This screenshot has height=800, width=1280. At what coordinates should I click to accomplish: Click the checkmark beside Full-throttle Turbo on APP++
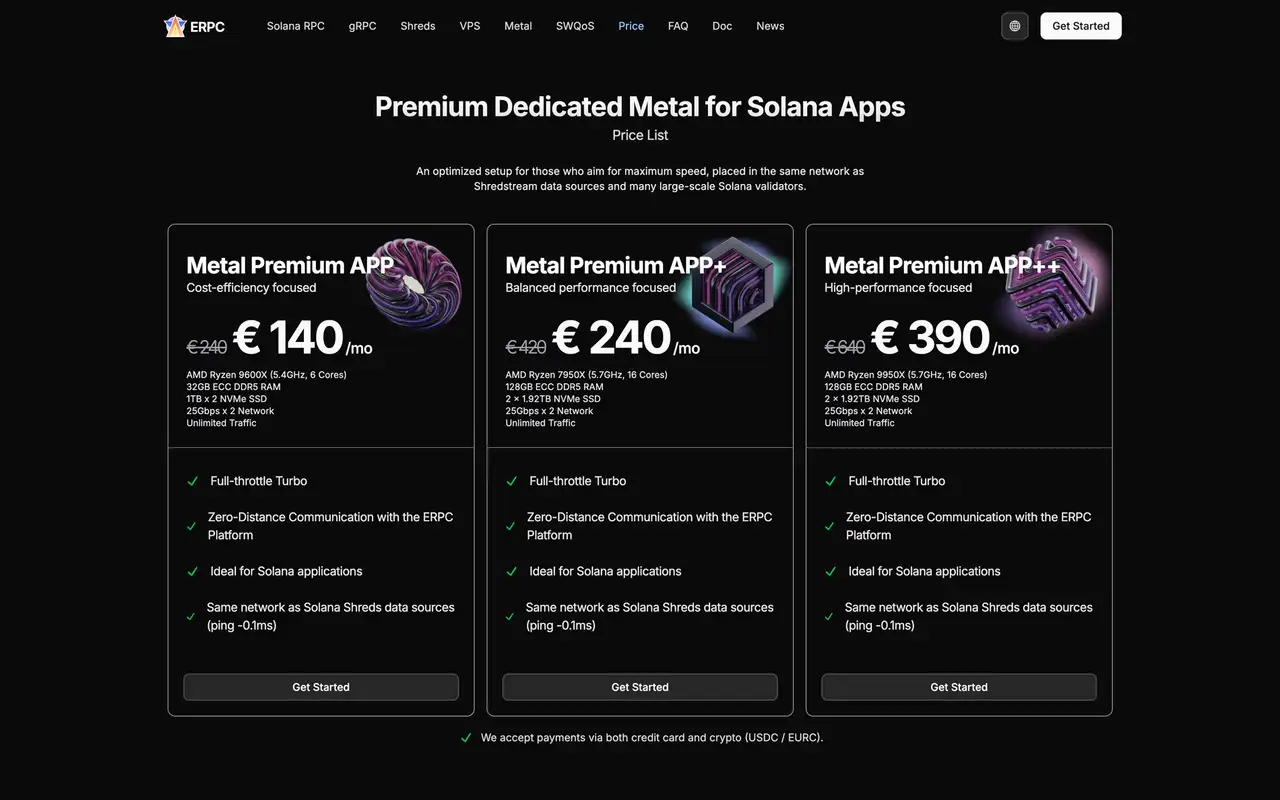point(830,481)
